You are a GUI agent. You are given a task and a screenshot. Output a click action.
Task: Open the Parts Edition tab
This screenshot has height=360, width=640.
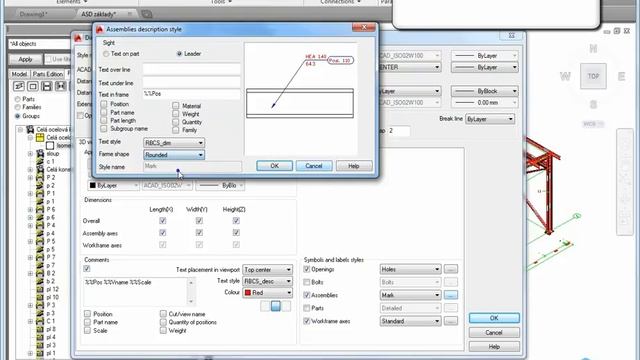[x=48, y=74]
